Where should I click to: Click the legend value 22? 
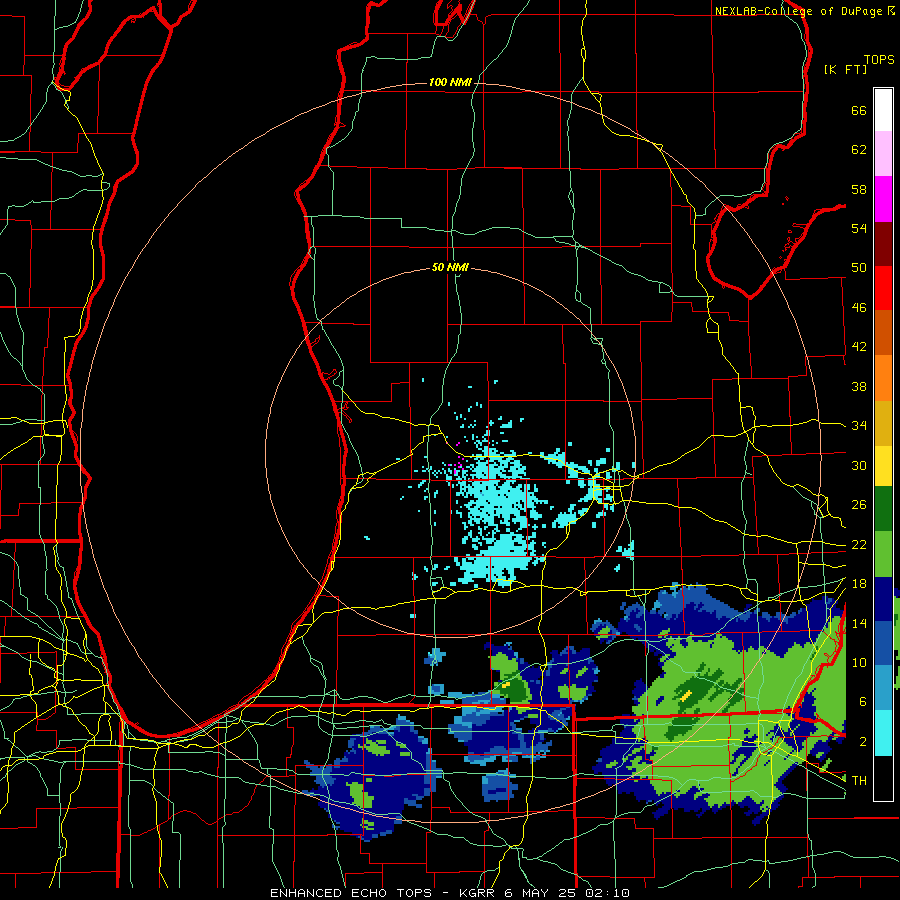(x=859, y=545)
